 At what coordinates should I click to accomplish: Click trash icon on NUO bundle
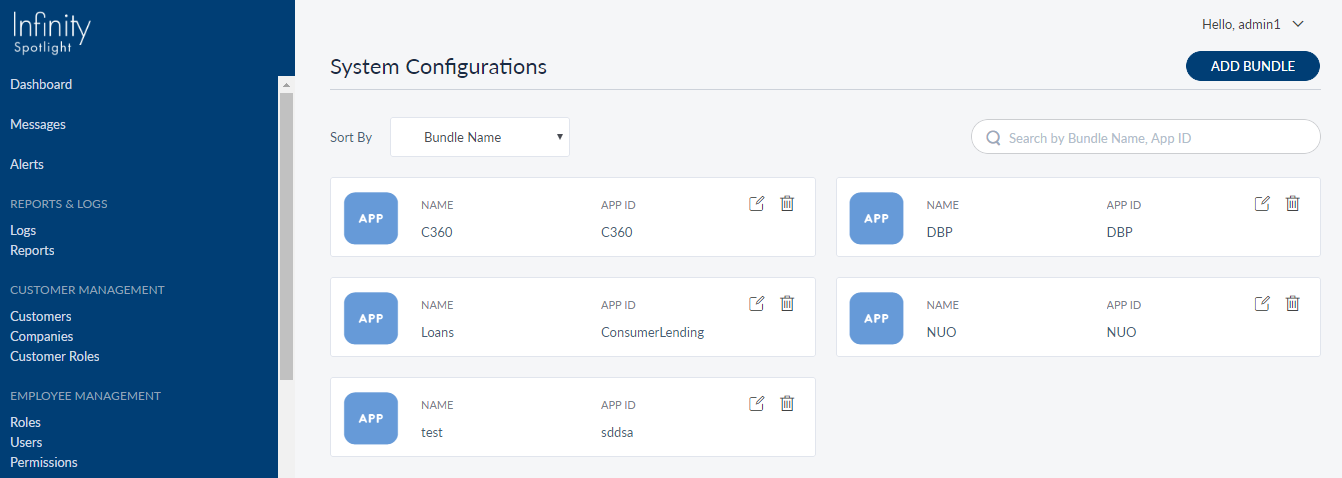[x=1292, y=303]
